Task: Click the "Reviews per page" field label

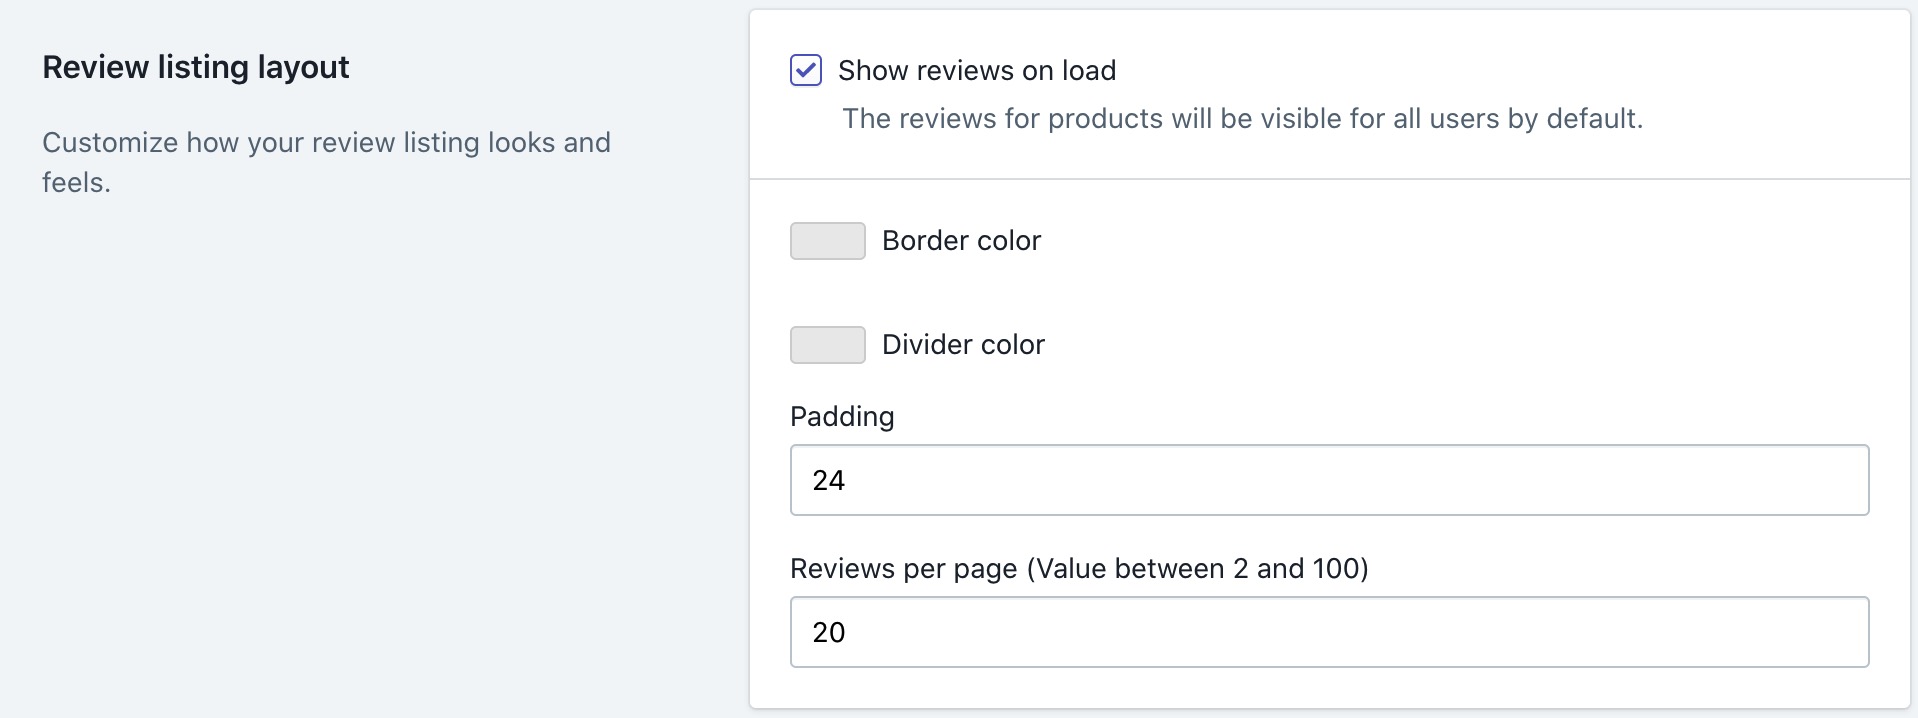Action: pyautogui.click(x=904, y=569)
